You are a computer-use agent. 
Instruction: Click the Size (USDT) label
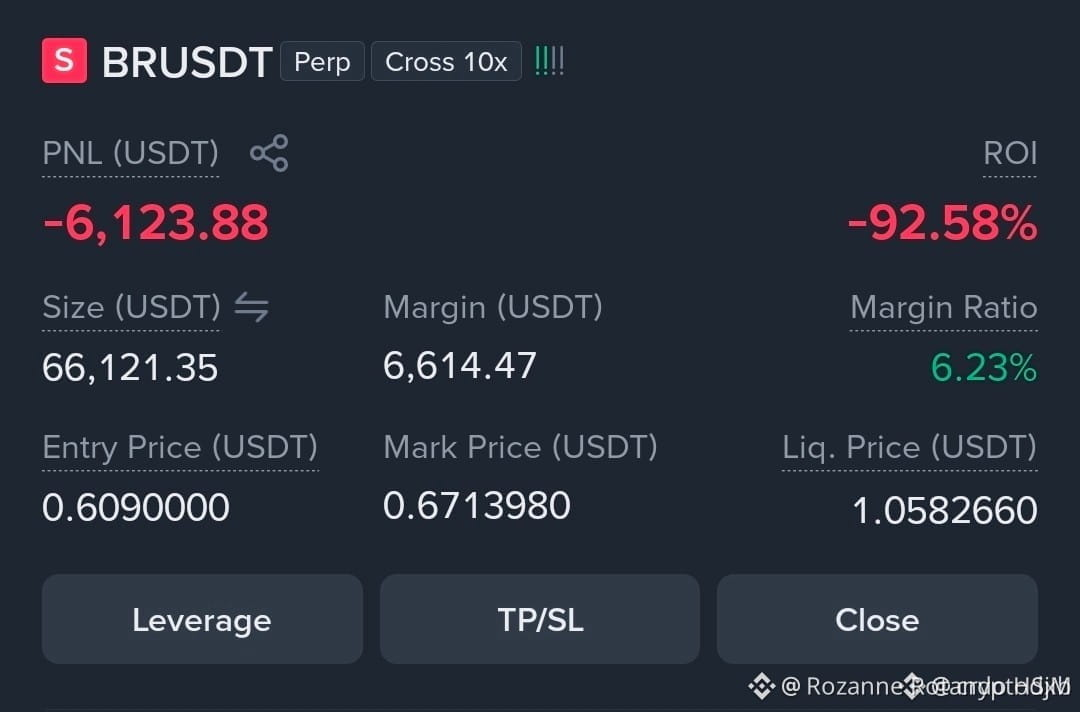(x=132, y=307)
